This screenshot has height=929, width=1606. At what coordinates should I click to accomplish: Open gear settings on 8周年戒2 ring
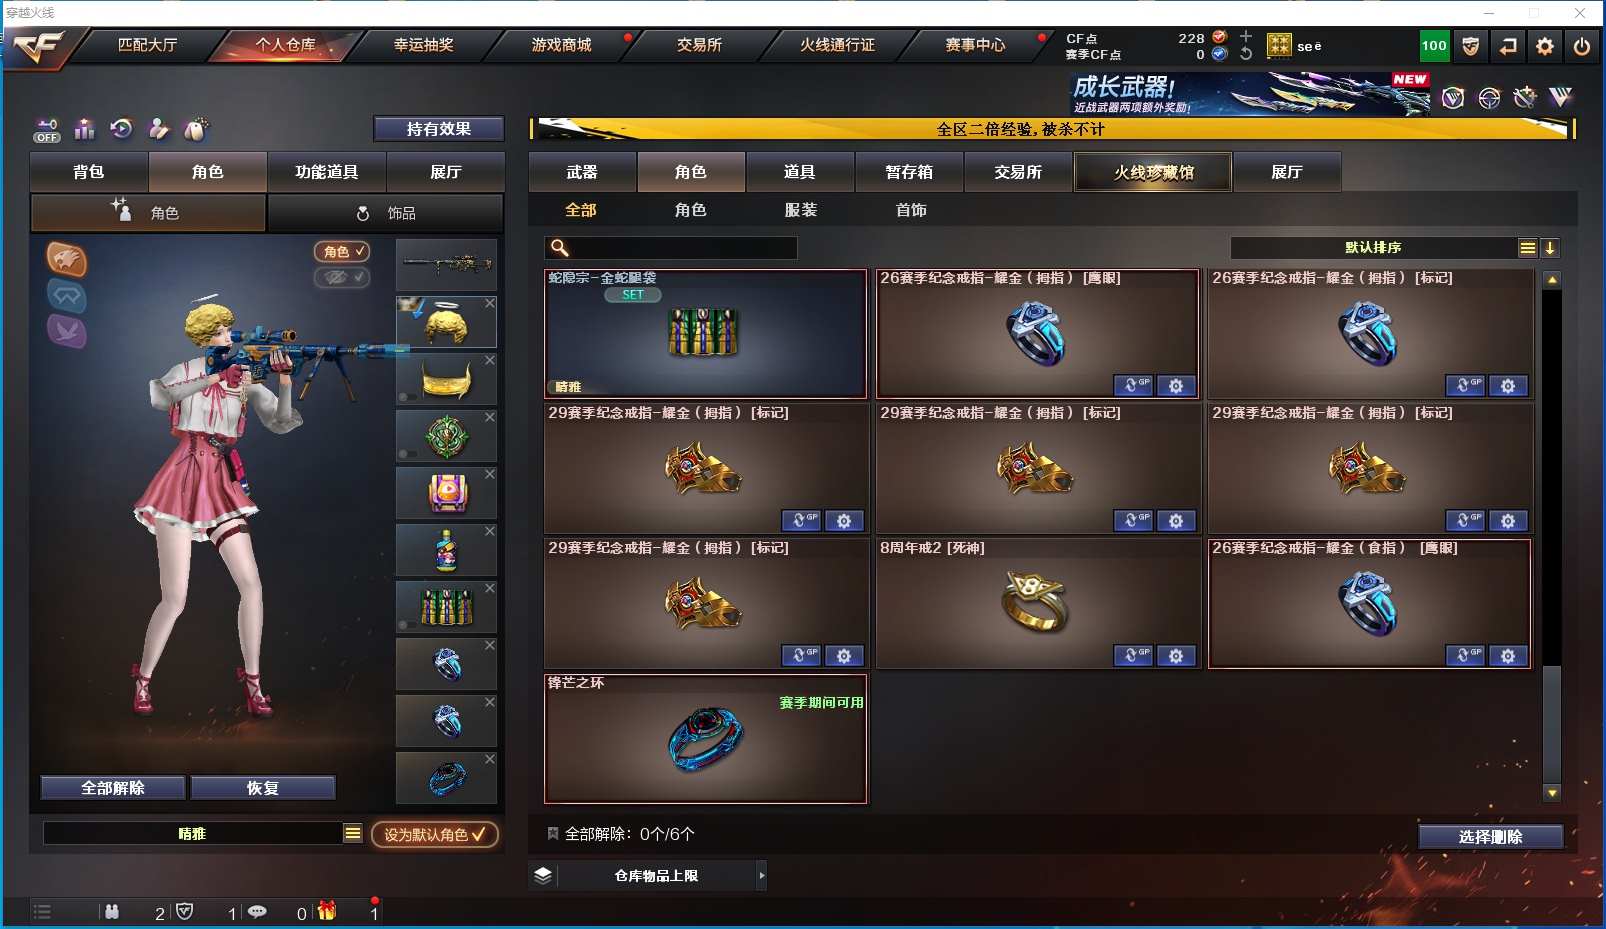point(1176,656)
